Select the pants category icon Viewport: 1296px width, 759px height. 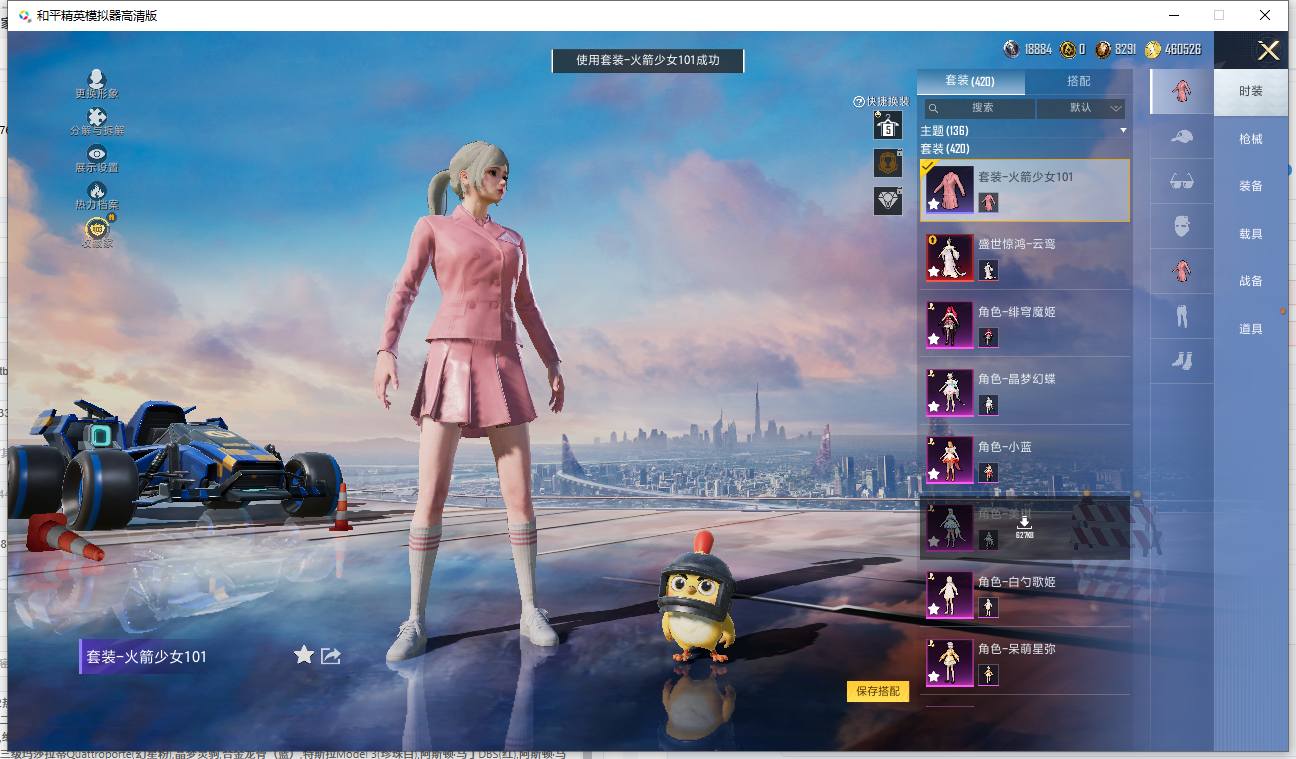(x=1181, y=316)
